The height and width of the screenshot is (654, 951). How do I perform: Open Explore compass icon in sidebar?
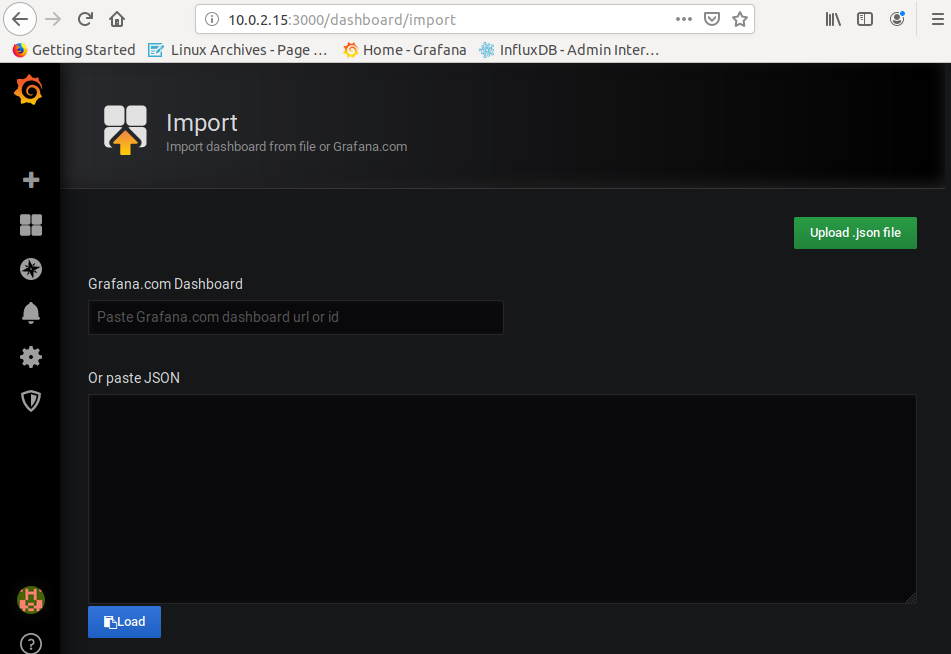point(31,269)
